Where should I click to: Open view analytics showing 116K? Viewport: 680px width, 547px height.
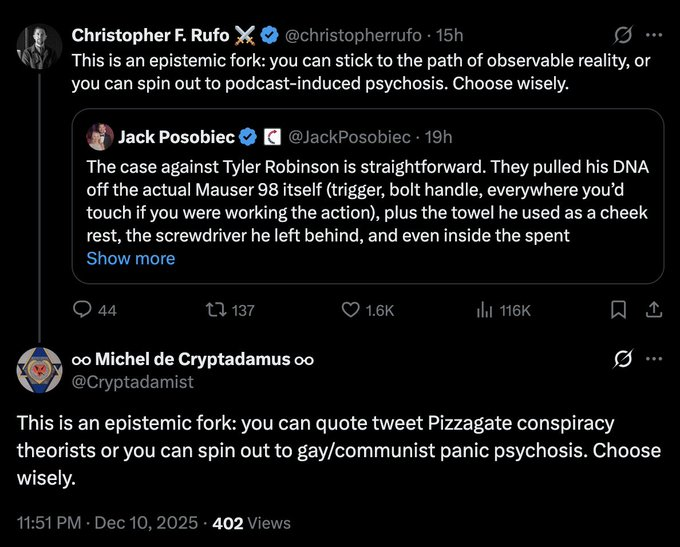point(482,311)
